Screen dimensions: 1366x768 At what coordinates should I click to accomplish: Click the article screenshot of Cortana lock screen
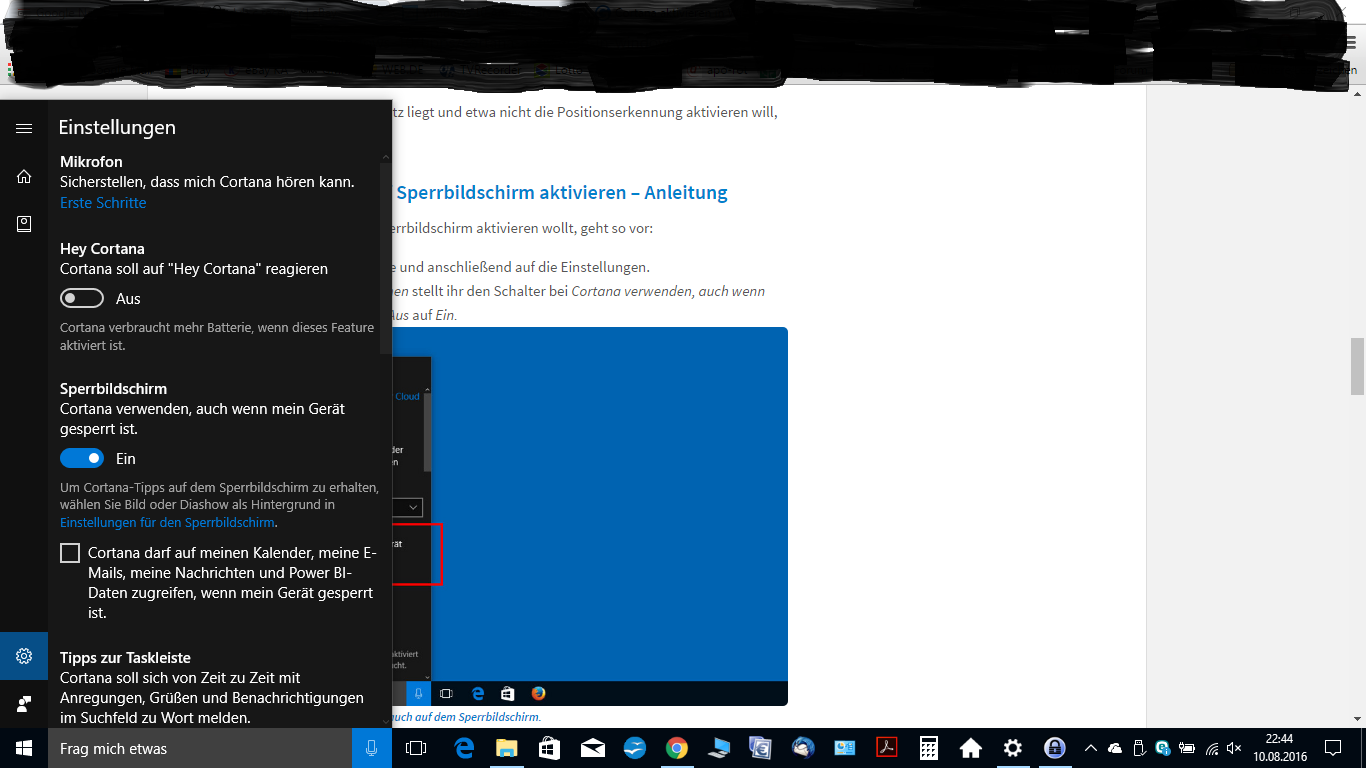pos(588,516)
